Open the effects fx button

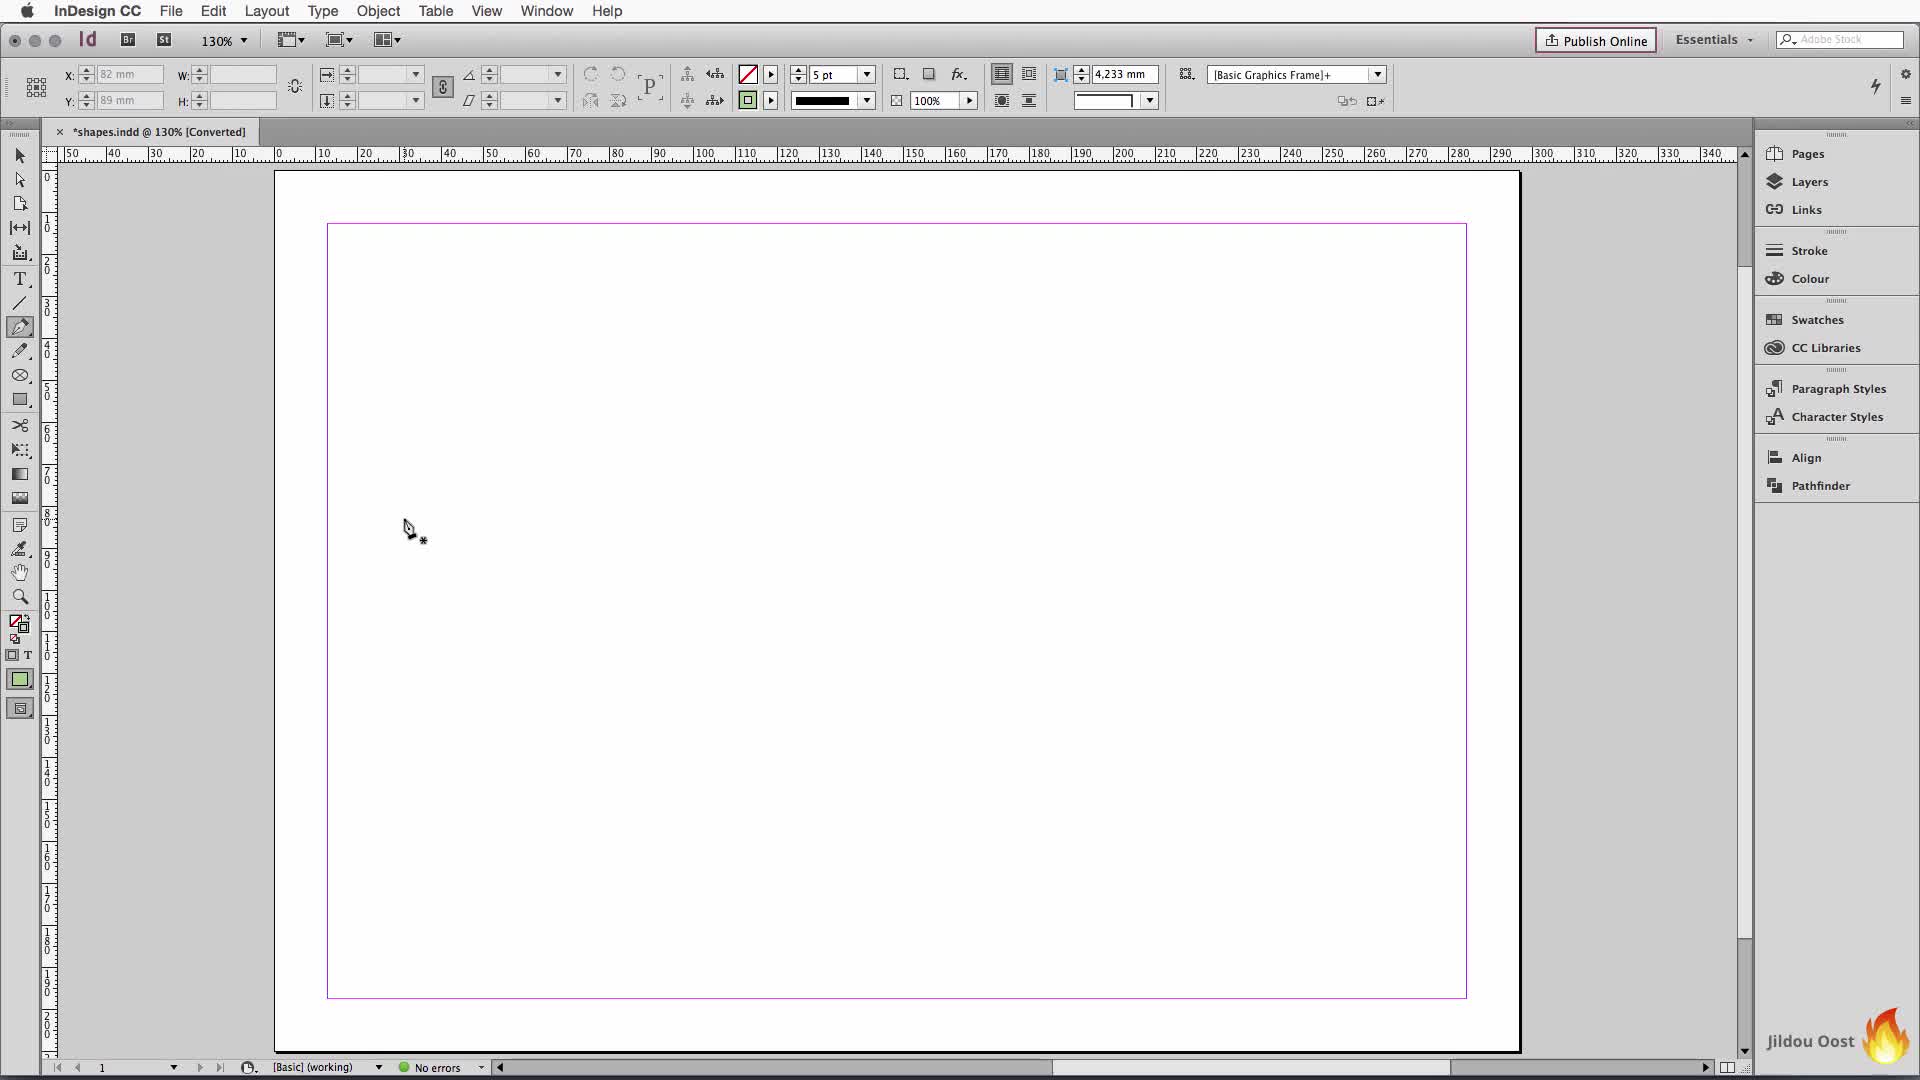point(958,74)
